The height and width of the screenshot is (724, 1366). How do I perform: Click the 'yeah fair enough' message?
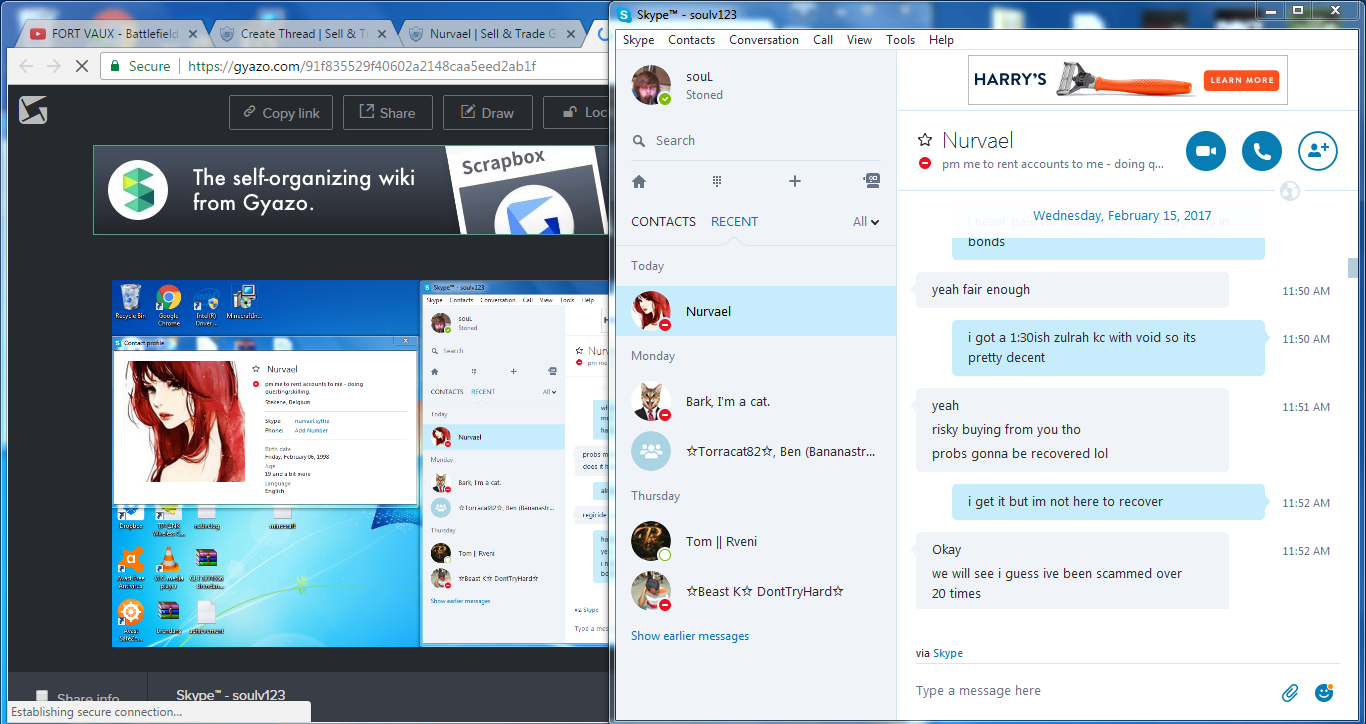[x=981, y=290]
